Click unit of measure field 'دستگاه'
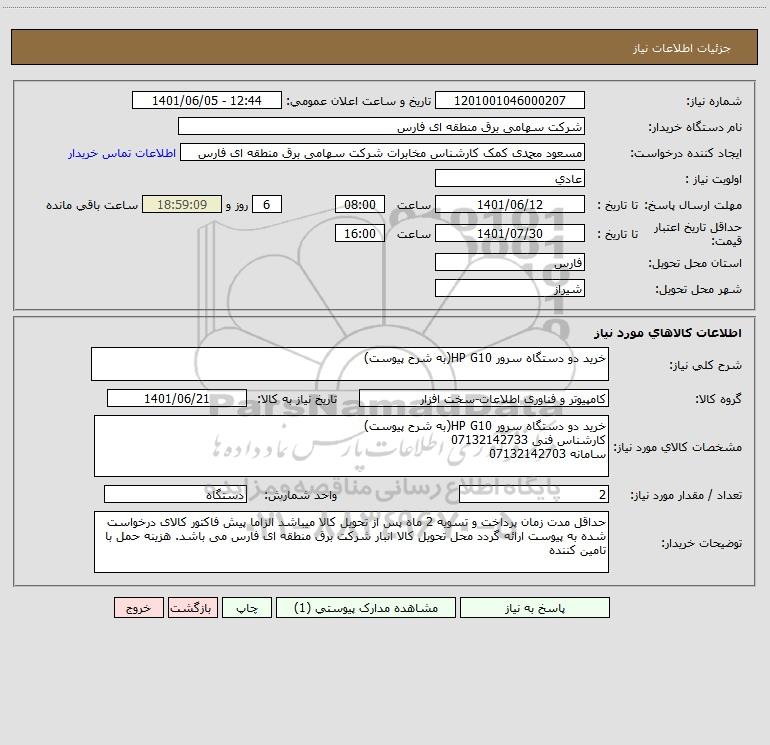The image size is (770, 745). [x=175, y=494]
